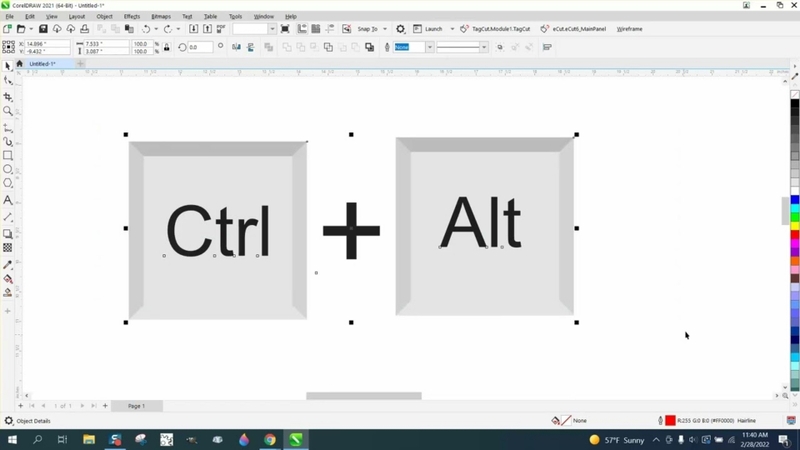Add a new document tab with plus
800x450 pixels.
point(81,64)
